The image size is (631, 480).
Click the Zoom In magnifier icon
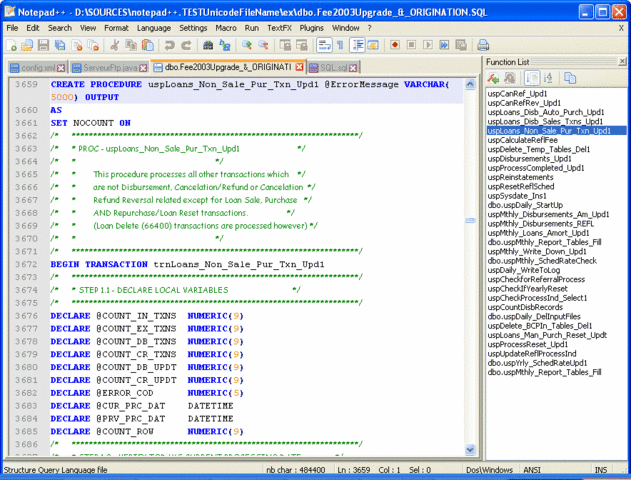(247, 45)
